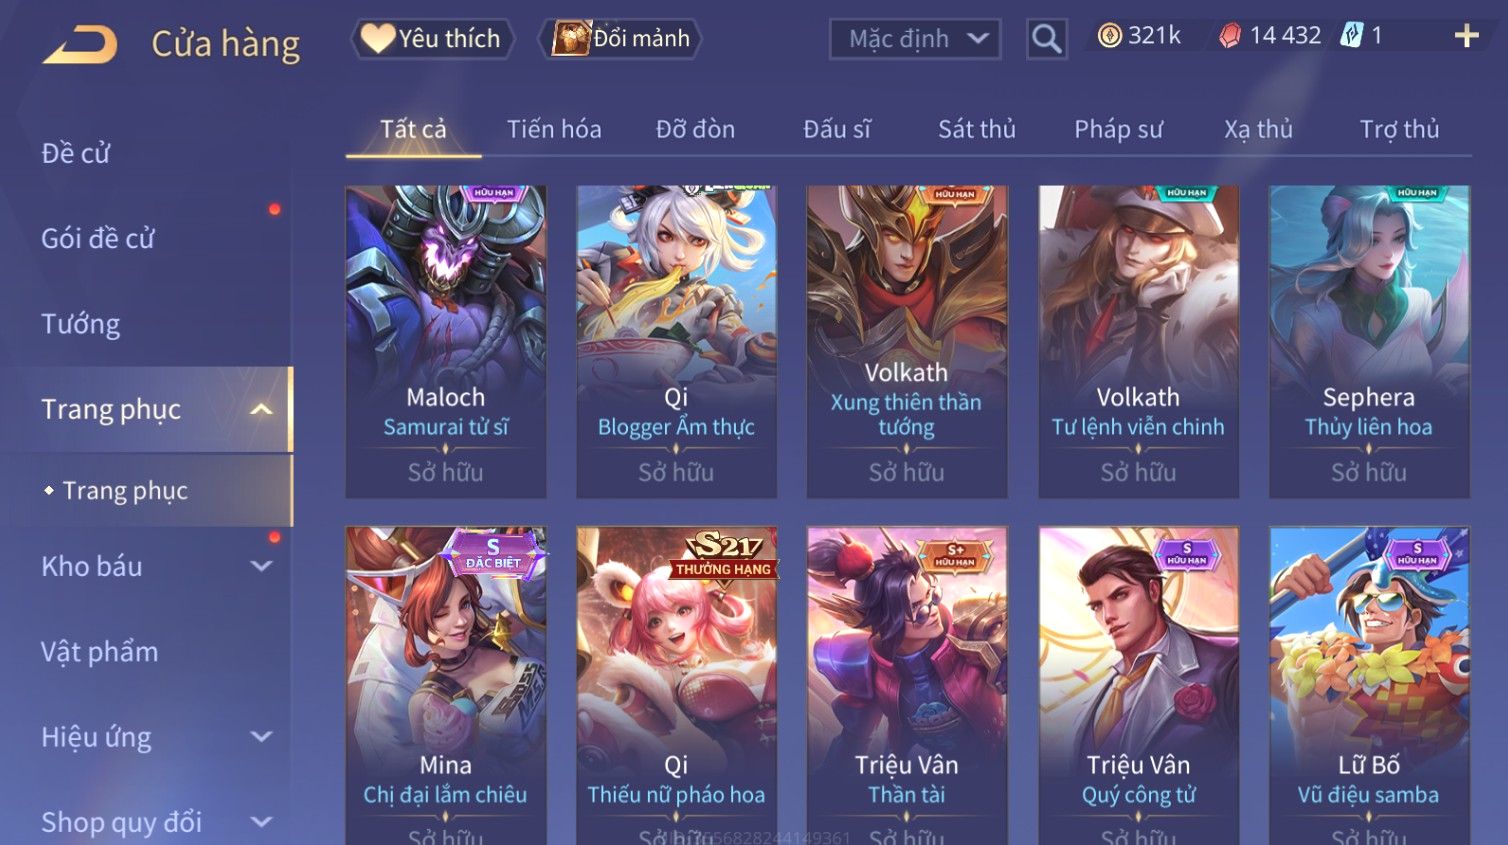Open the search magnifier icon

1046,39
